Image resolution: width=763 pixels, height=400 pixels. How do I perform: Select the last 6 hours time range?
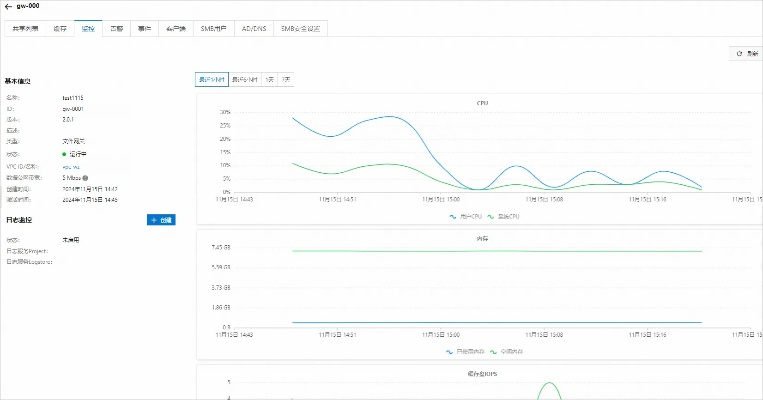245,78
